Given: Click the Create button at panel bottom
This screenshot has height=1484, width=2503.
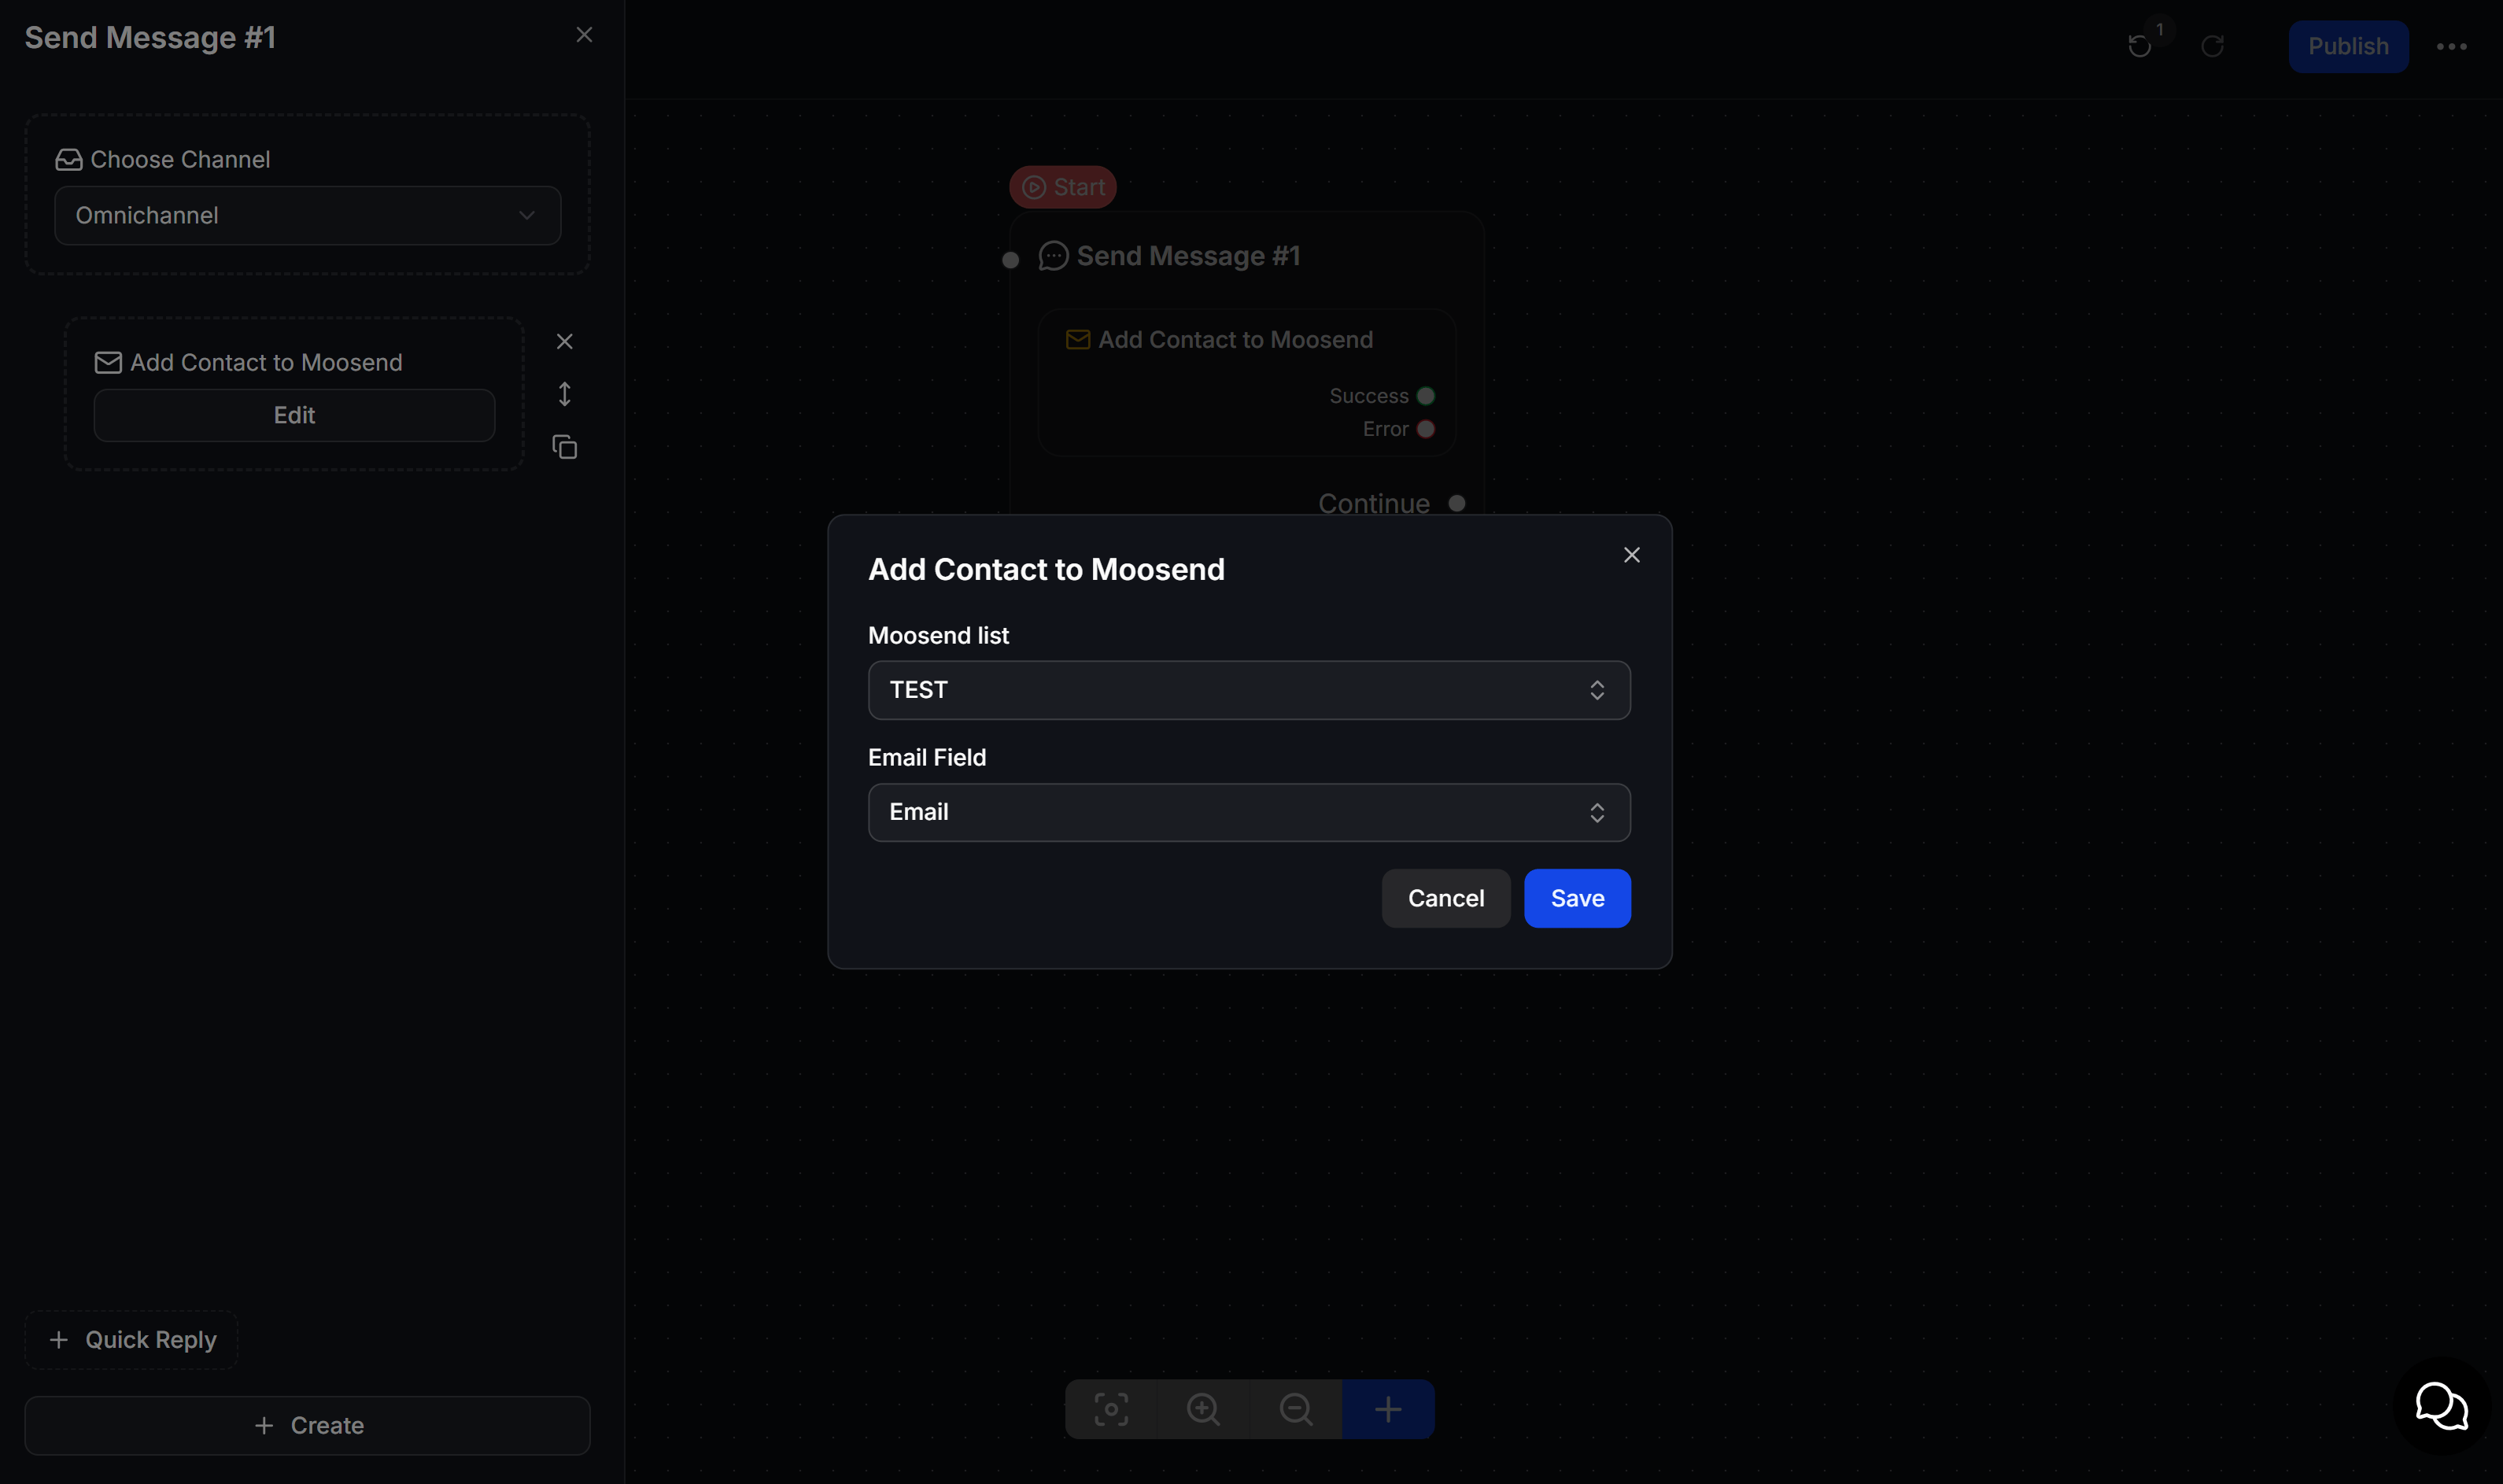Looking at the screenshot, I should click(x=307, y=1425).
